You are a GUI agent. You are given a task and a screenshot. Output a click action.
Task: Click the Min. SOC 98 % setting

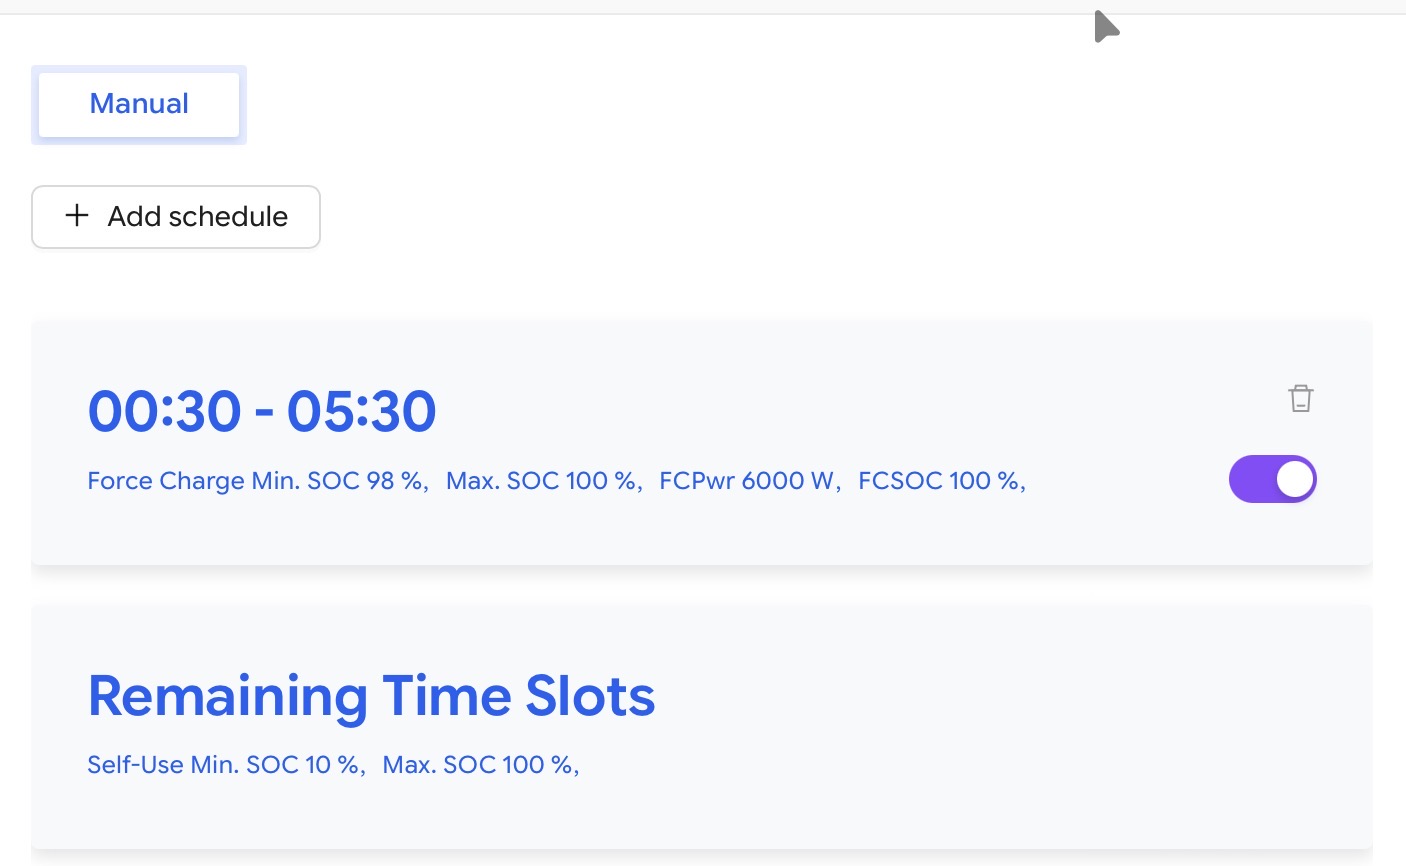[339, 481]
